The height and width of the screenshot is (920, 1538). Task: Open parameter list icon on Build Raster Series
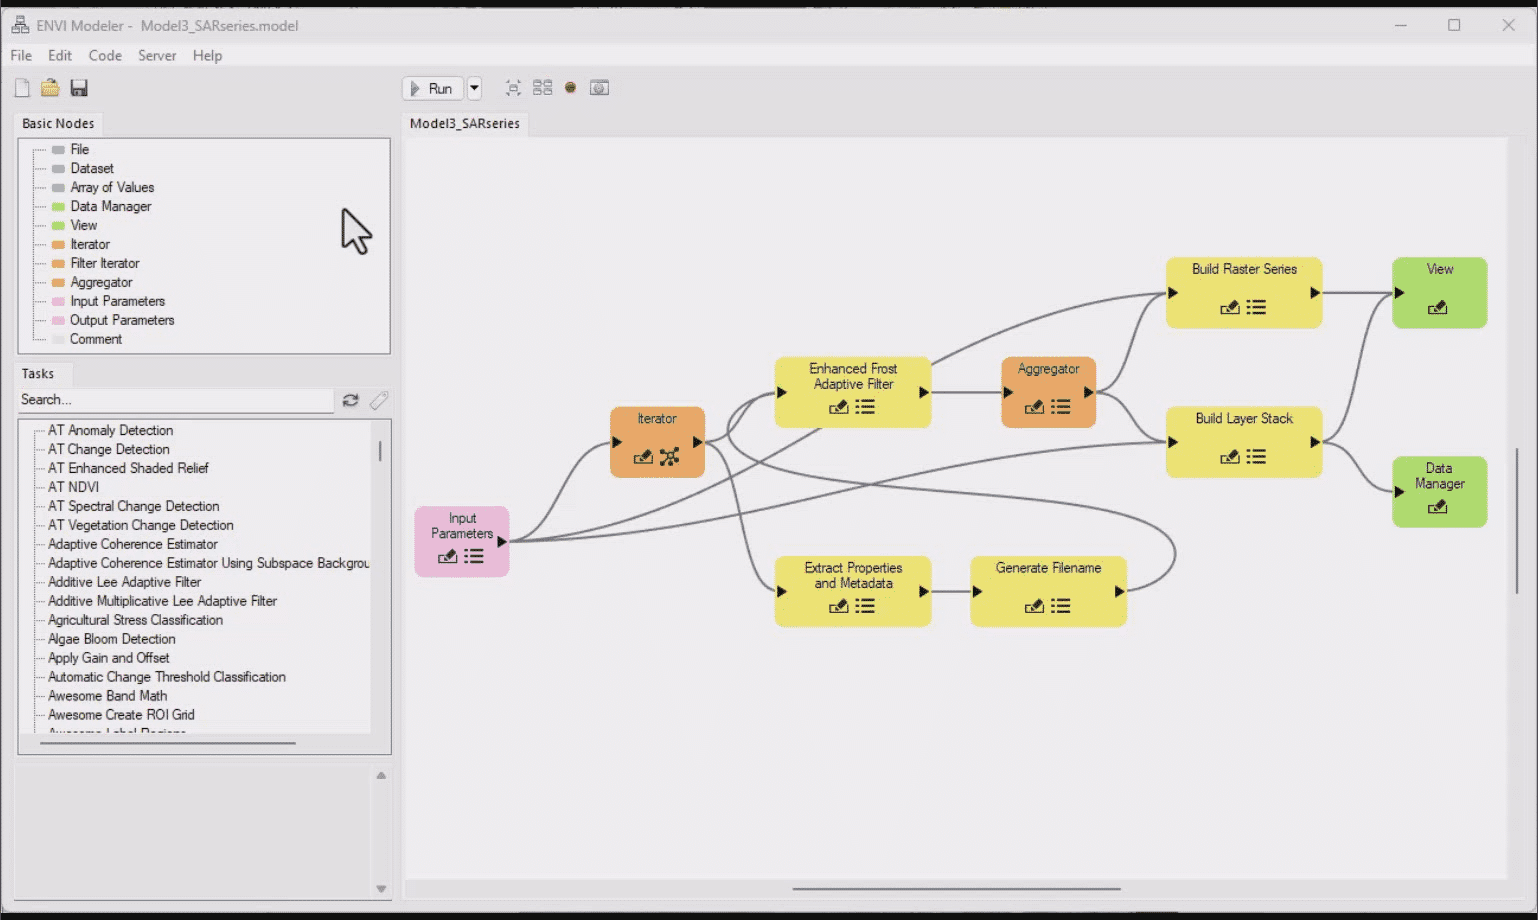1256,308
